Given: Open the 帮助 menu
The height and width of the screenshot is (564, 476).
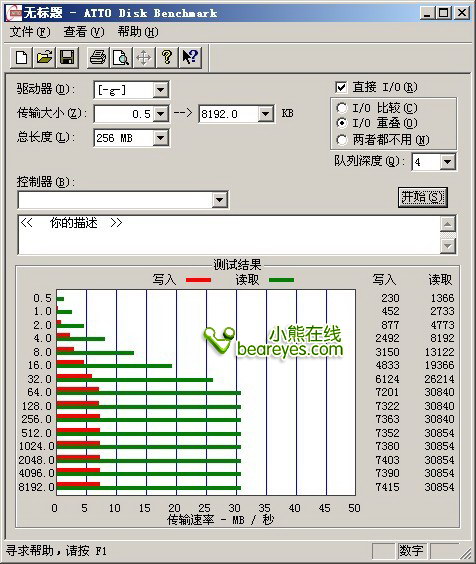Looking at the screenshot, I should click(x=138, y=32).
